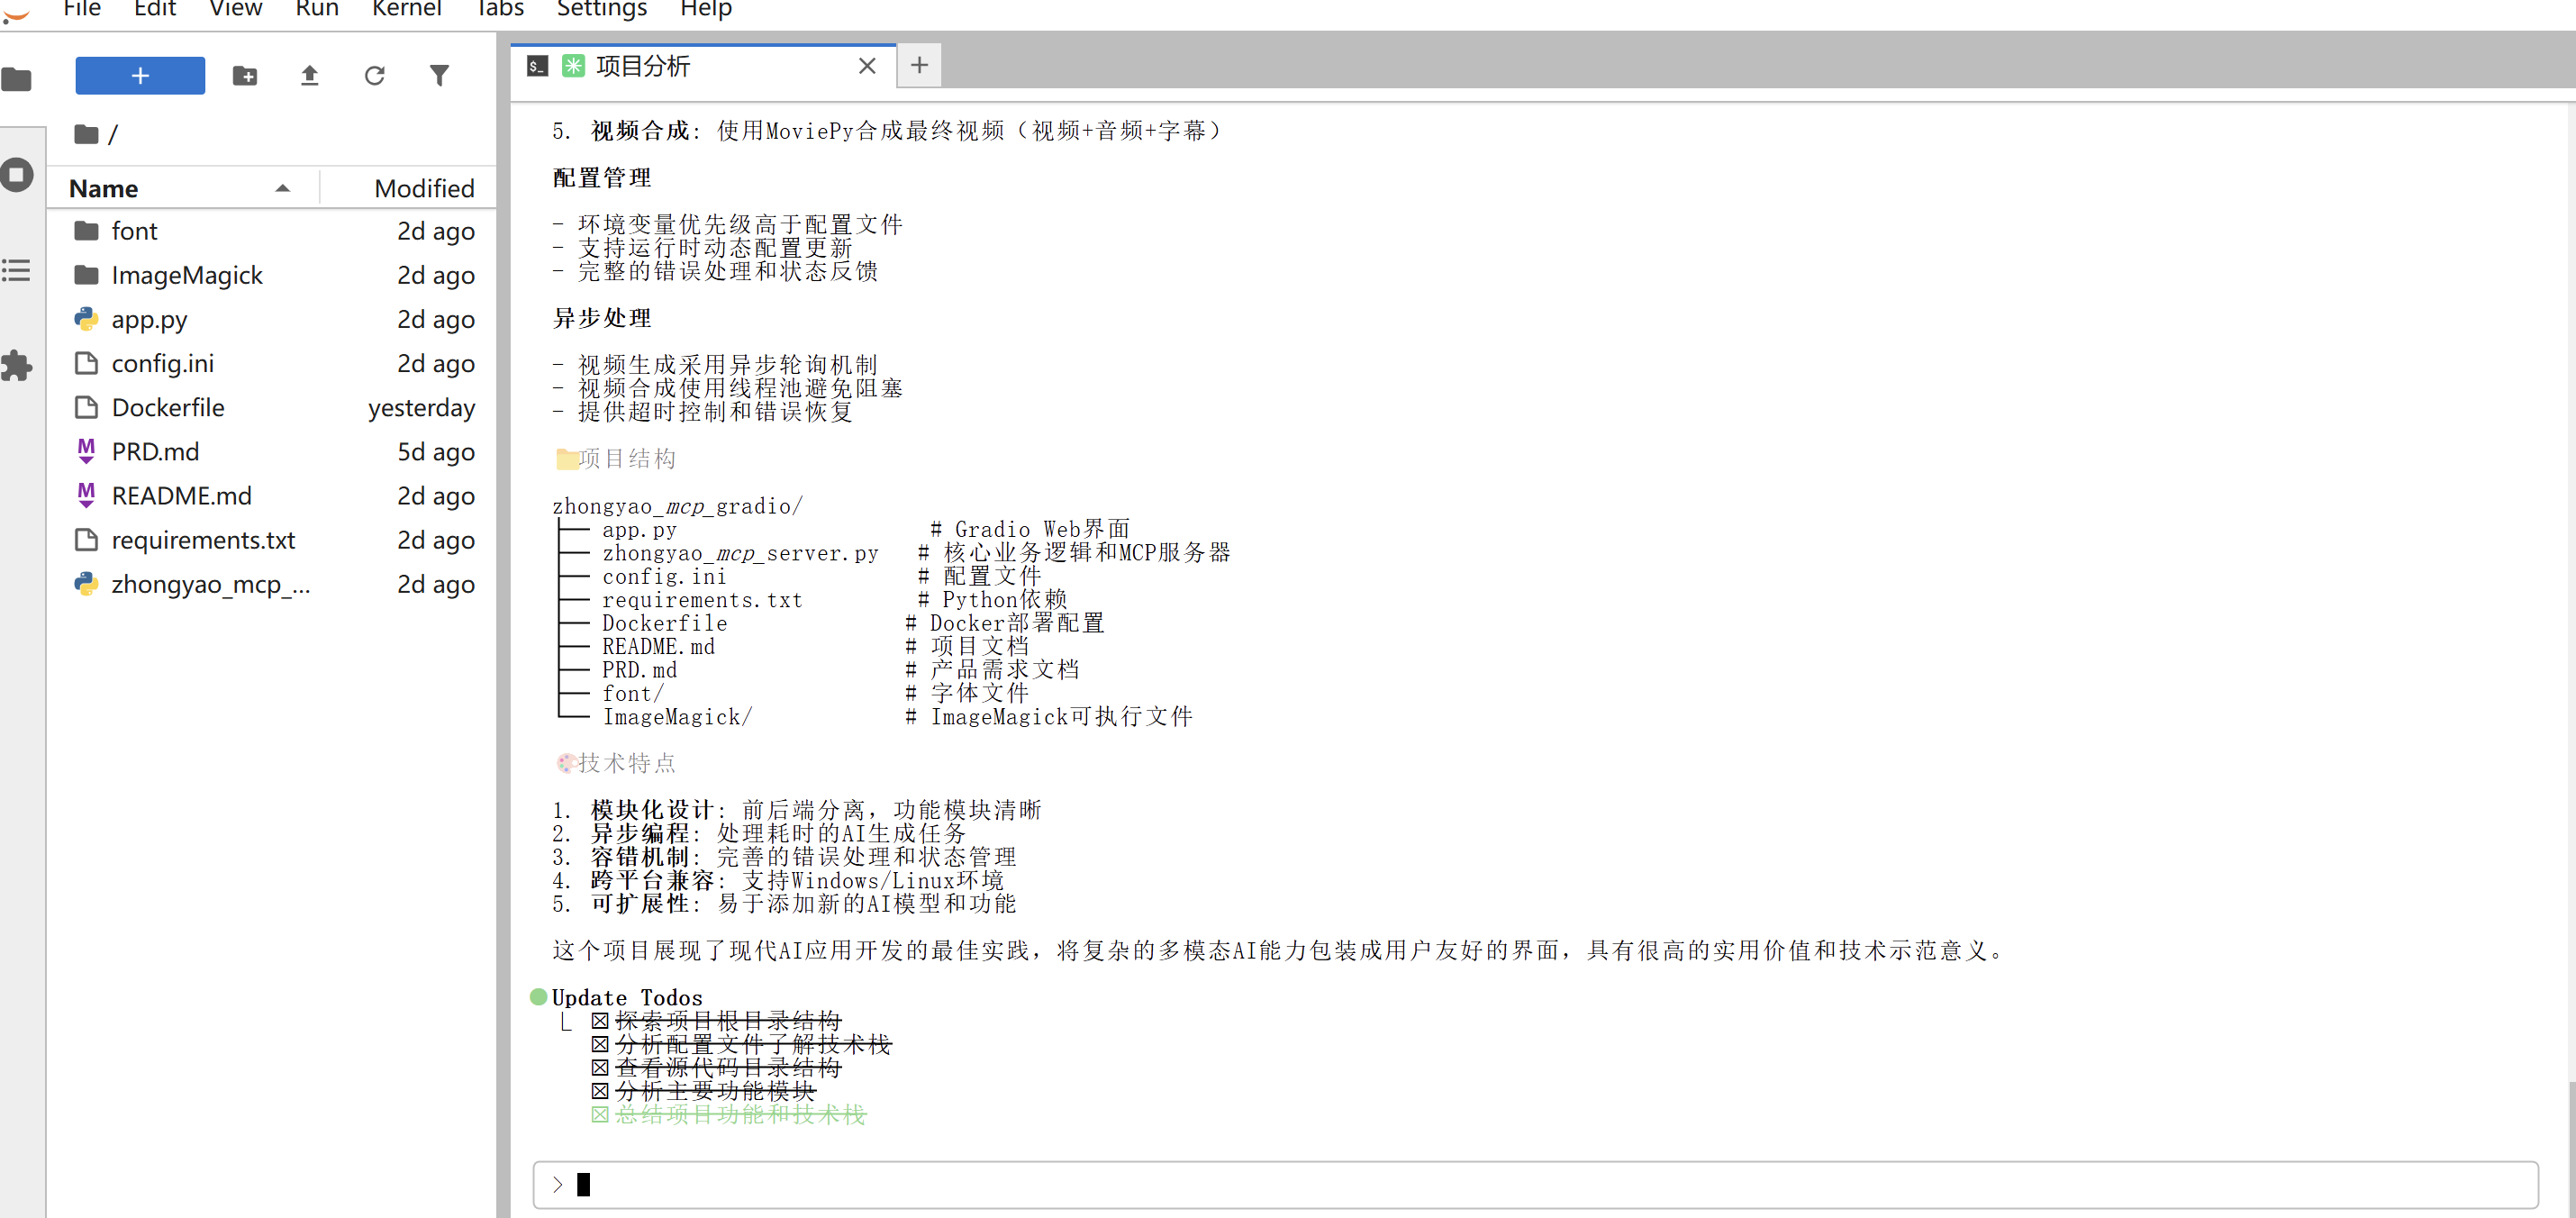Viewport: 2576px width, 1218px height.
Task: Click the Update Todos green status dot
Action: point(538,997)
